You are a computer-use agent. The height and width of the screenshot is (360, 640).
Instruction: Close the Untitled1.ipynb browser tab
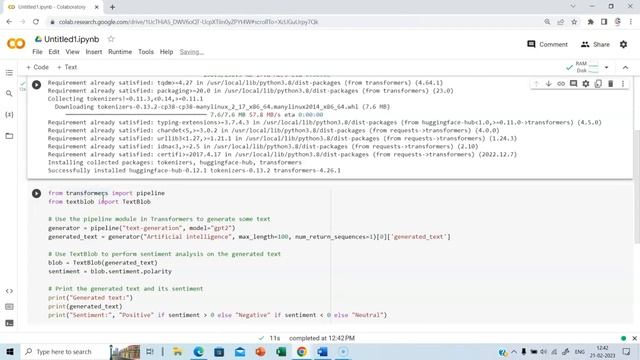97,7
